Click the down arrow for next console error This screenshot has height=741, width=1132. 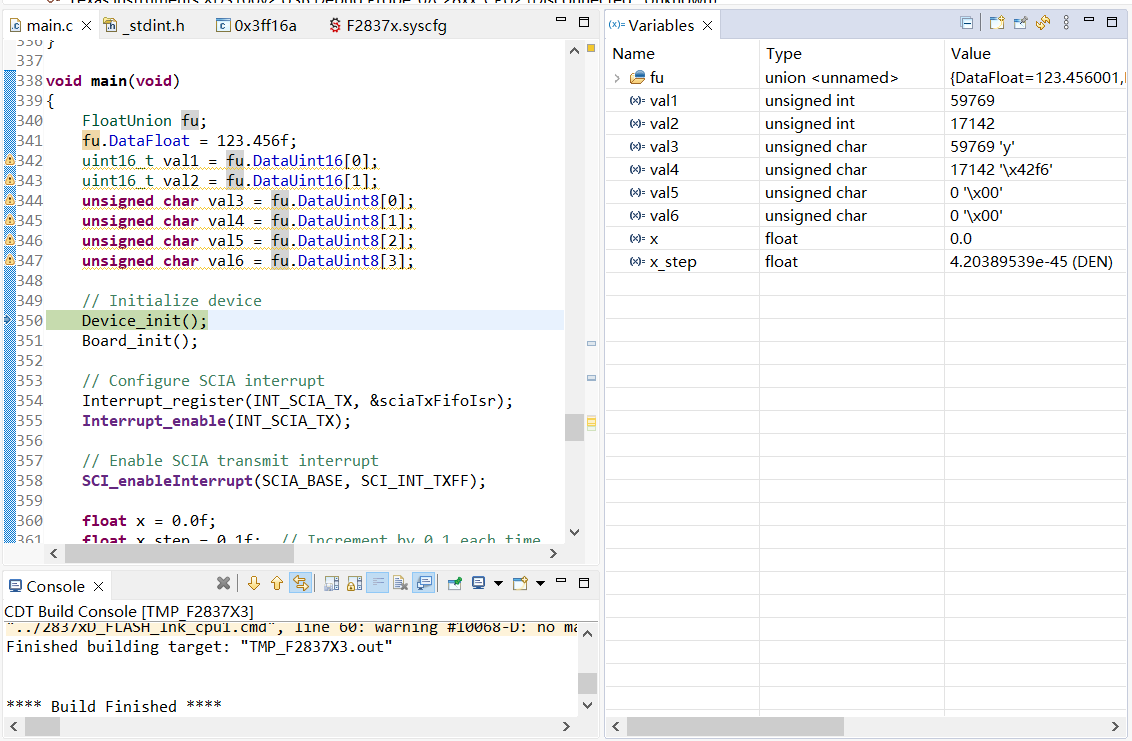click(254, 583)
